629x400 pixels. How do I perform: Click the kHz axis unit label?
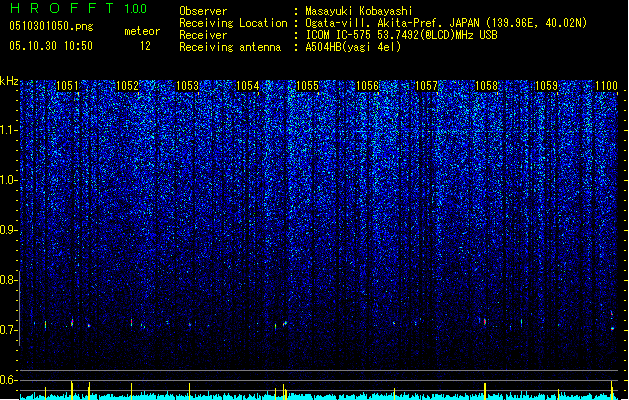(x=9, y=81)
